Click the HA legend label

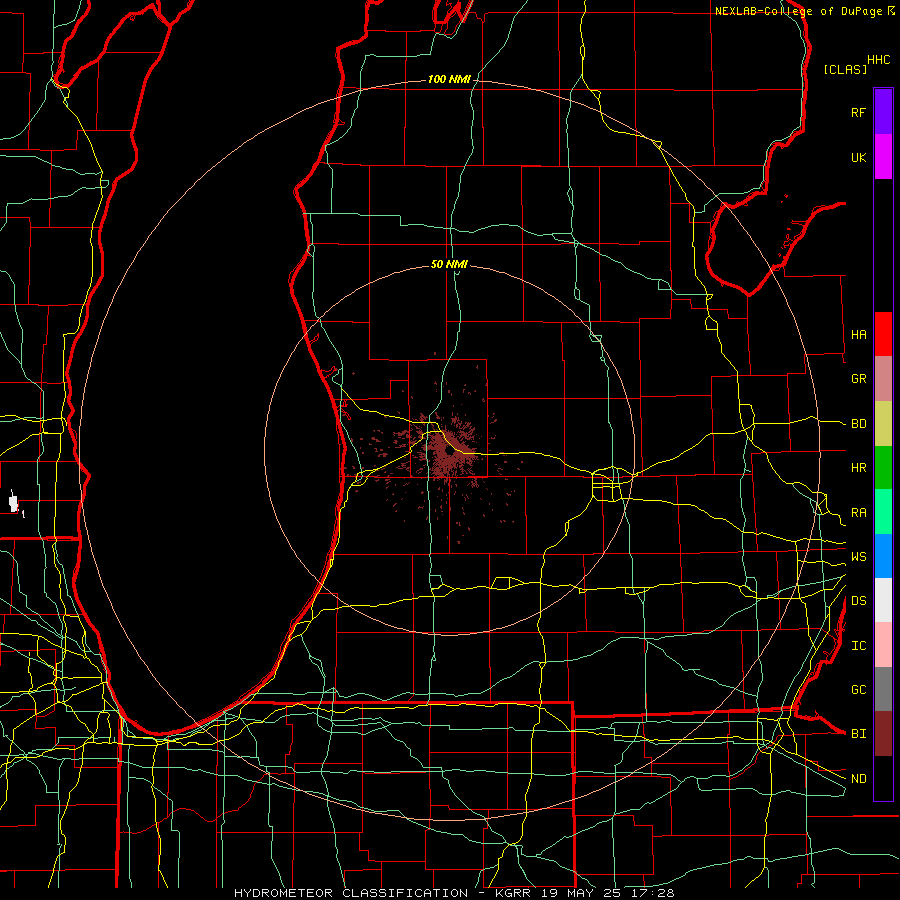pos(858,334)
